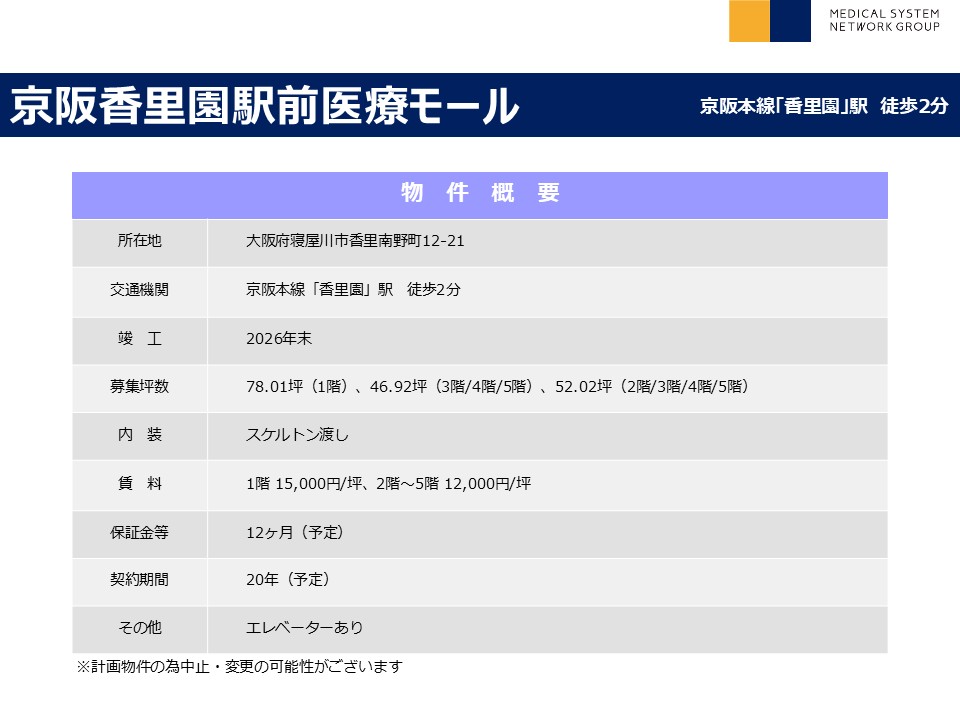
Task: Click the MEDICAL SYSTEM NETWORK GROUP text
Action: tap(884, 20)
